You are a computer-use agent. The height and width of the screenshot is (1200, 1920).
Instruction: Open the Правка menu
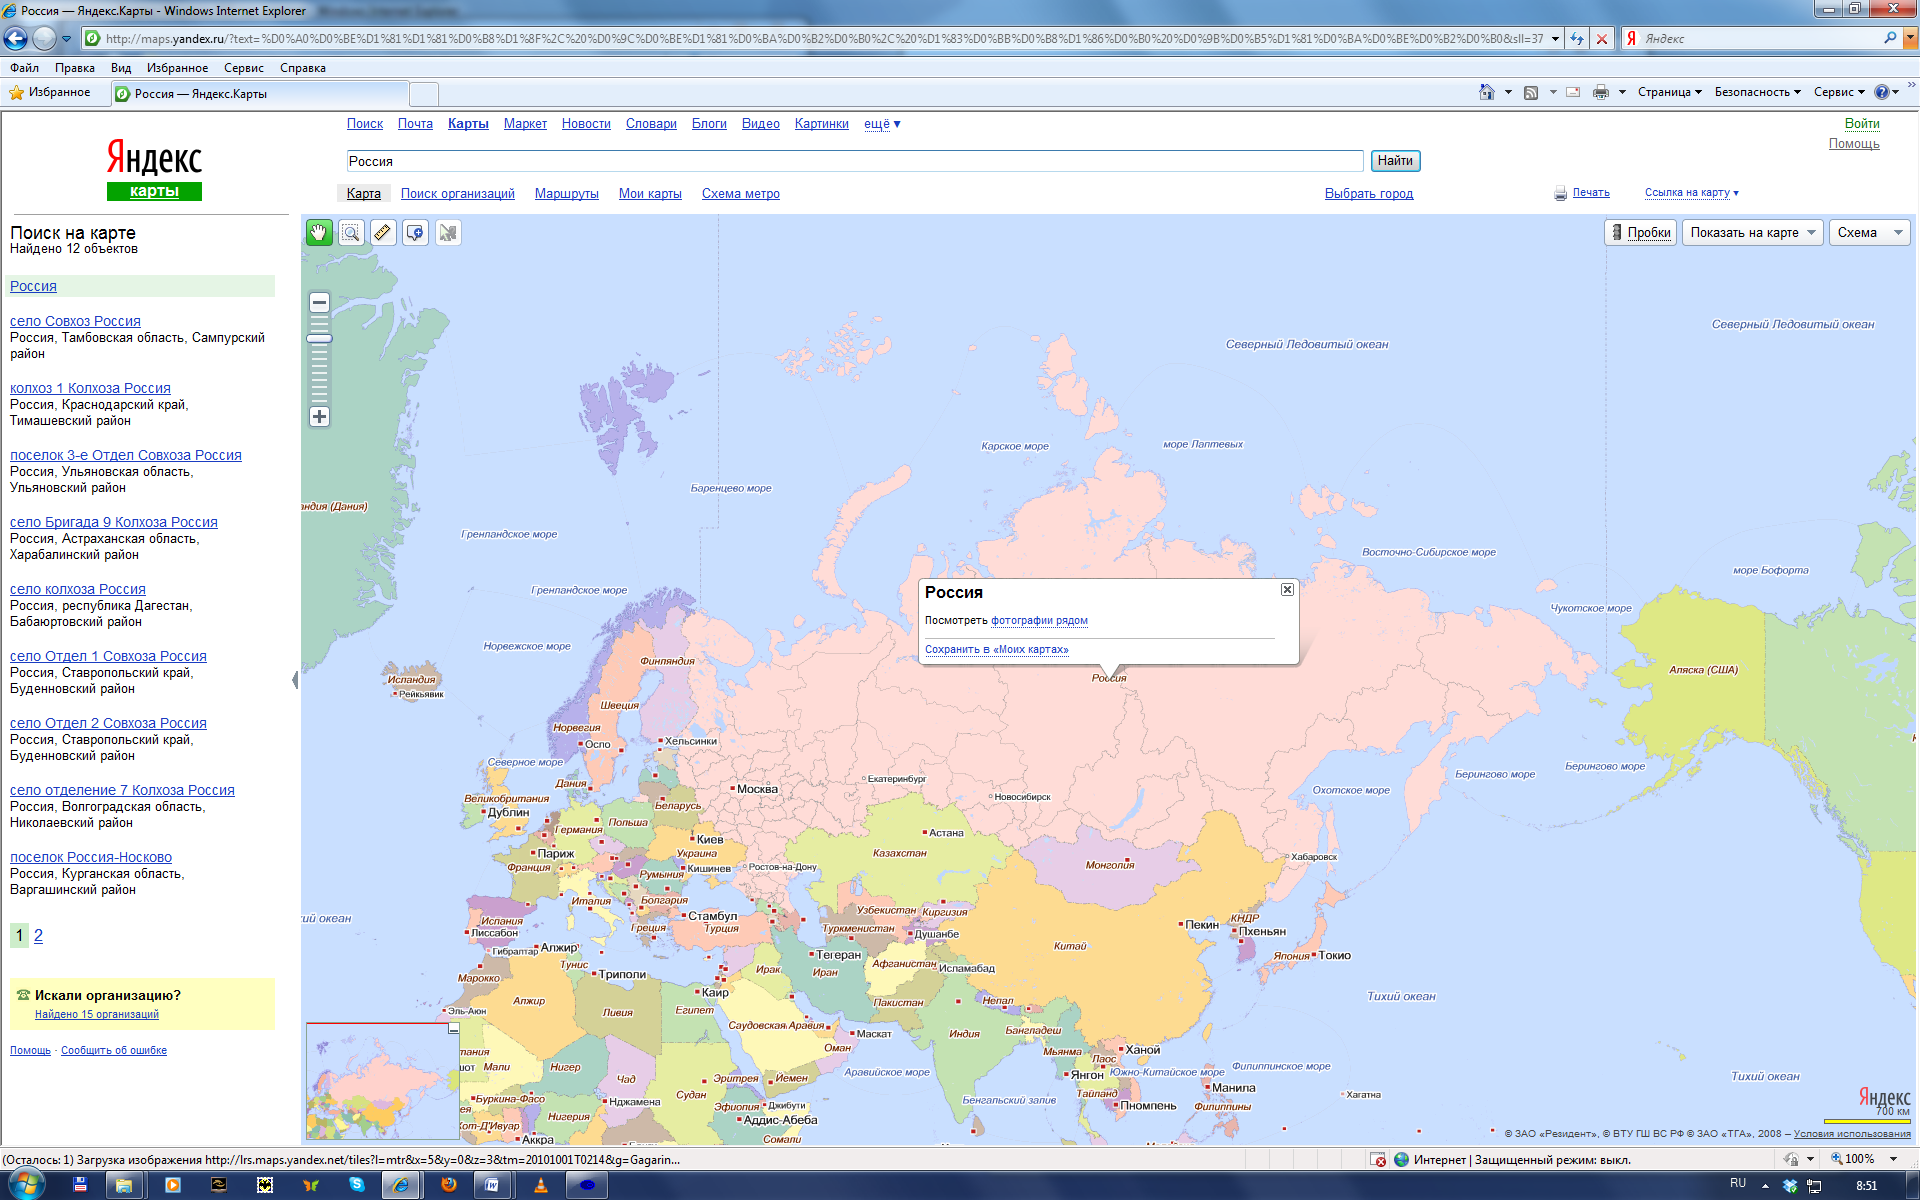click(75, 68)
